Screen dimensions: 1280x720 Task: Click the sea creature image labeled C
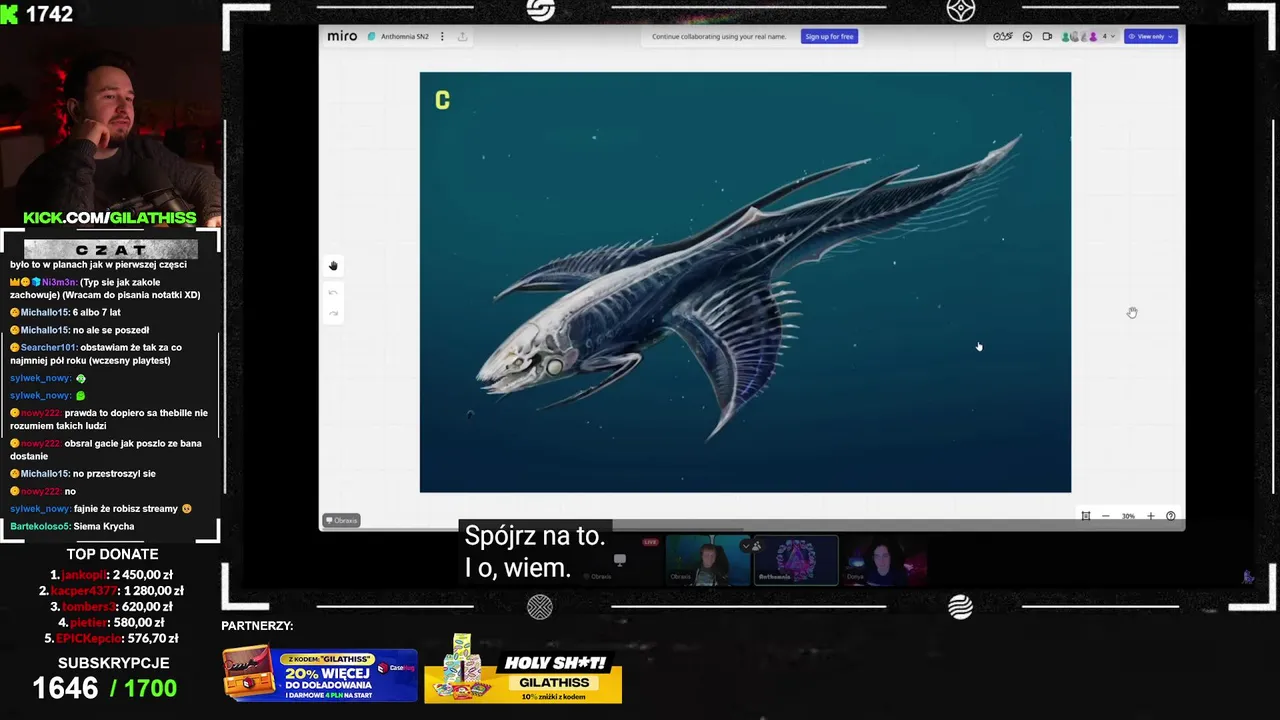[745, 282]
